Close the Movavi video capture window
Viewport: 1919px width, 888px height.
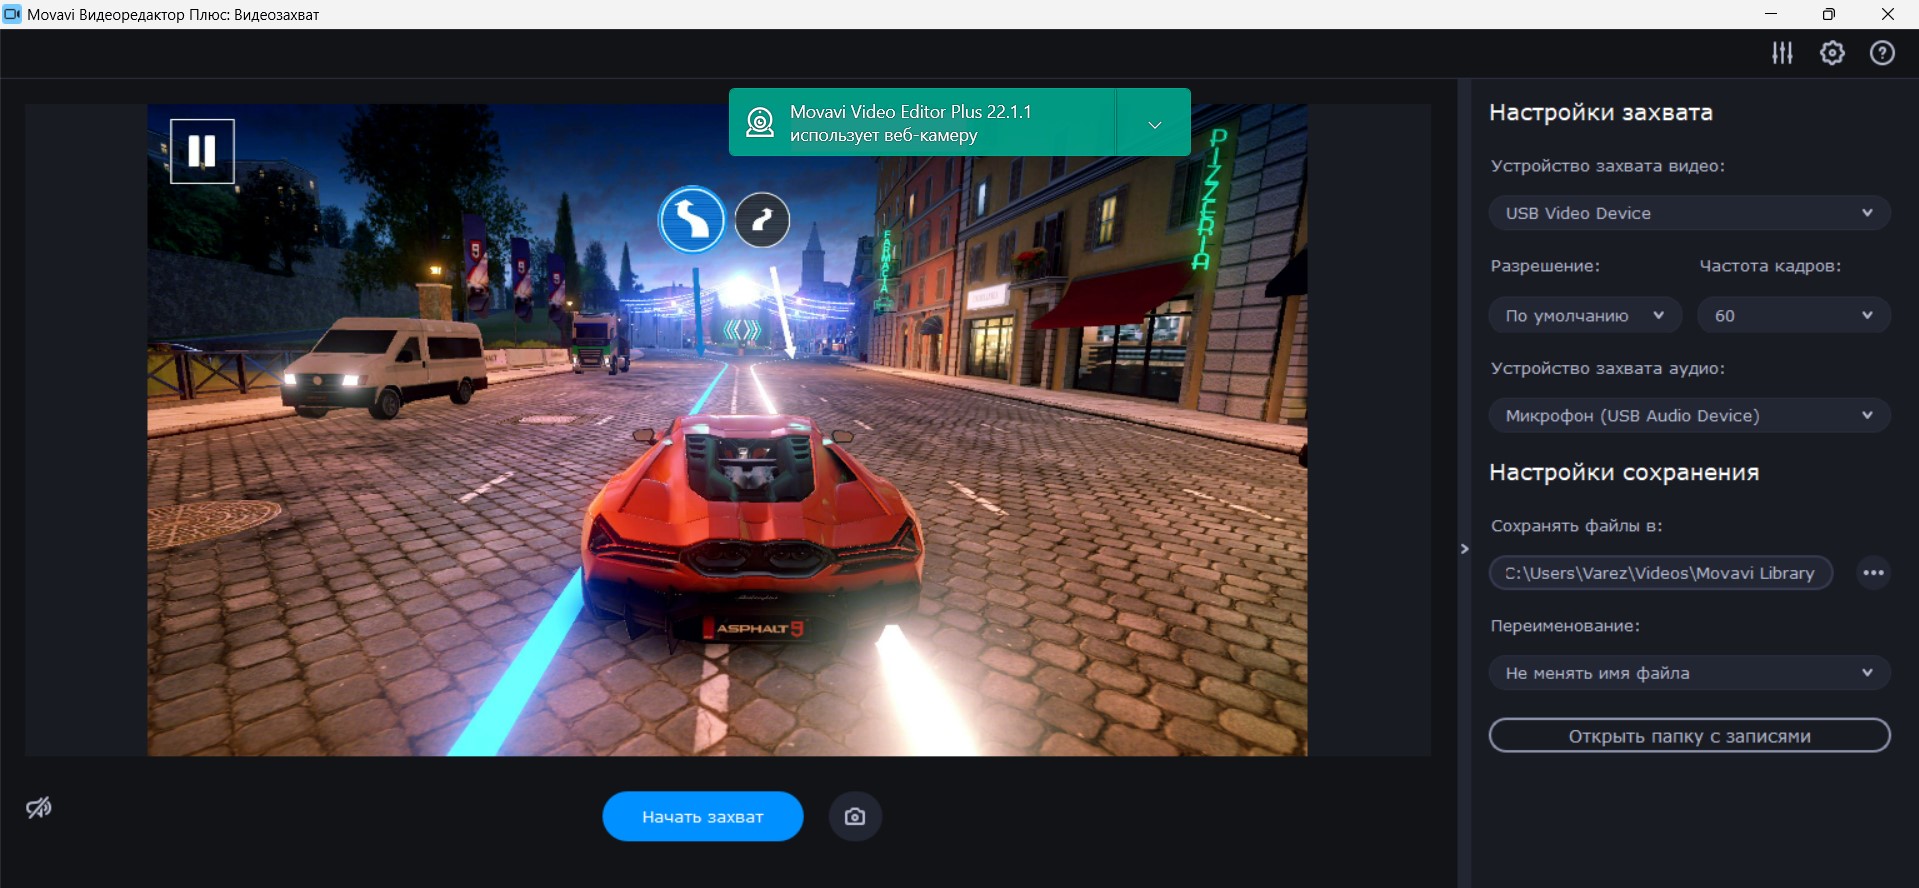point(1888,14)
